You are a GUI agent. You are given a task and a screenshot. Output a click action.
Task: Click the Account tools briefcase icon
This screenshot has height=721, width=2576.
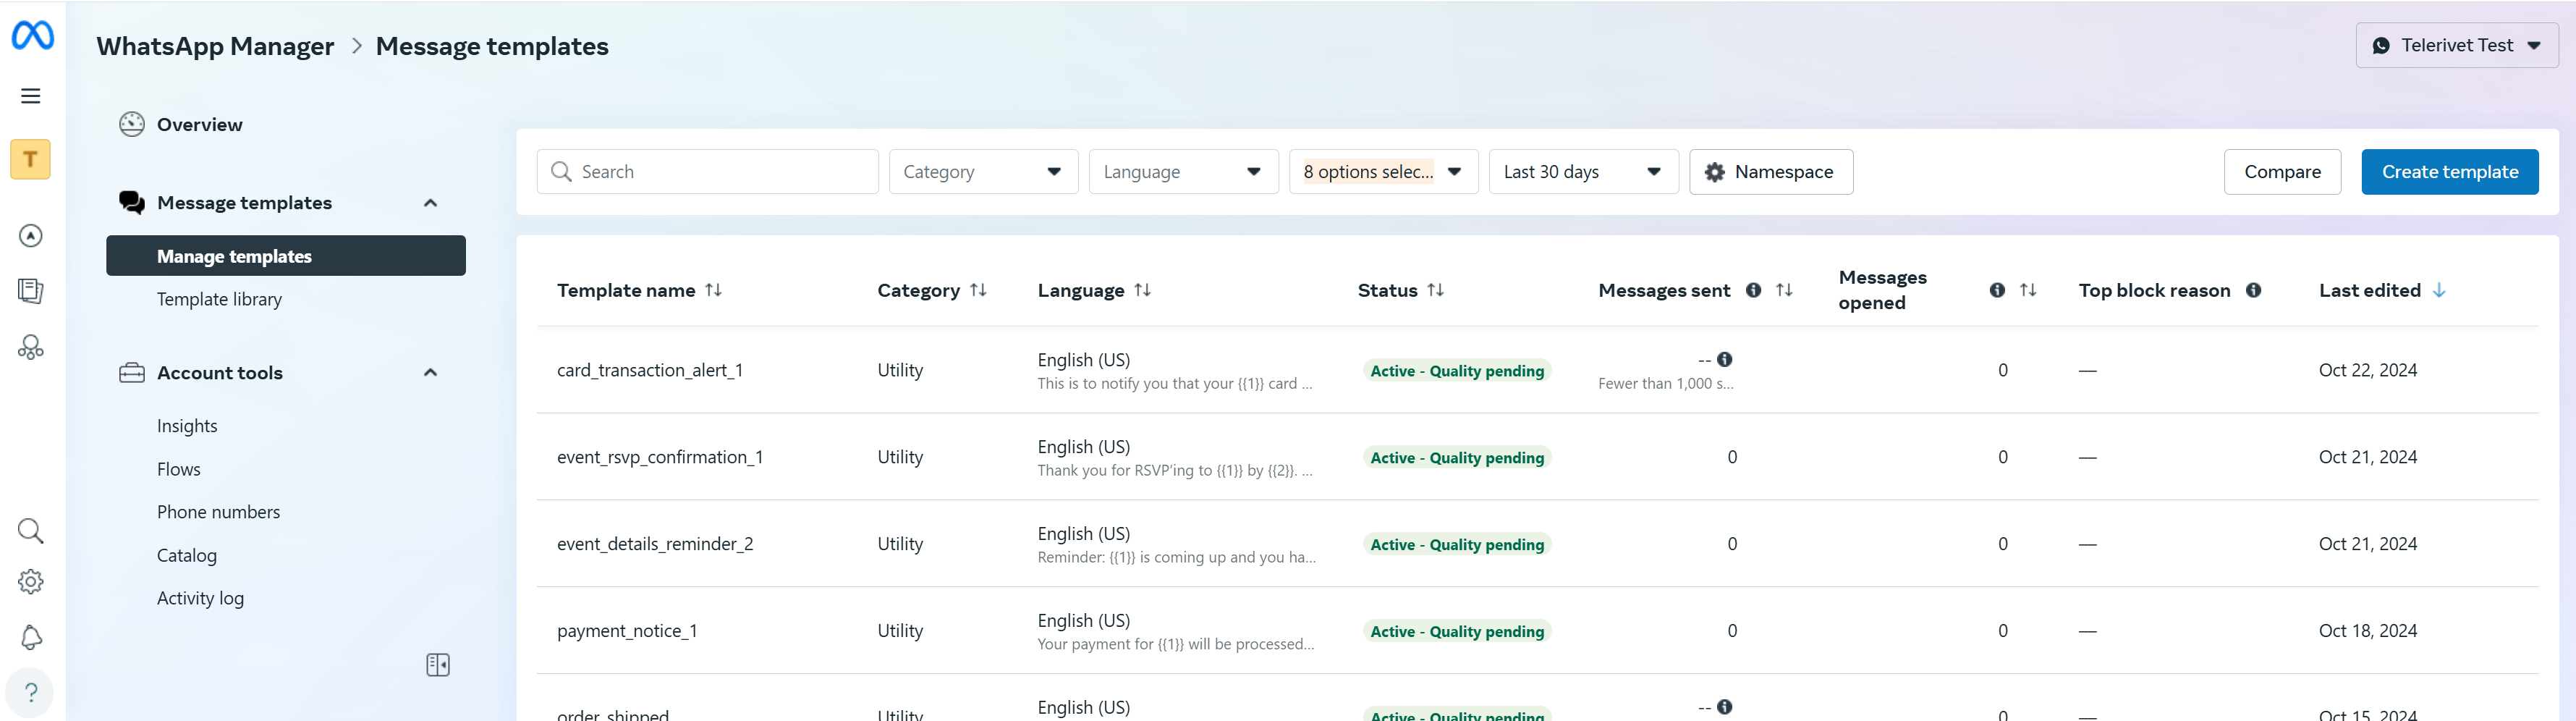132,373
